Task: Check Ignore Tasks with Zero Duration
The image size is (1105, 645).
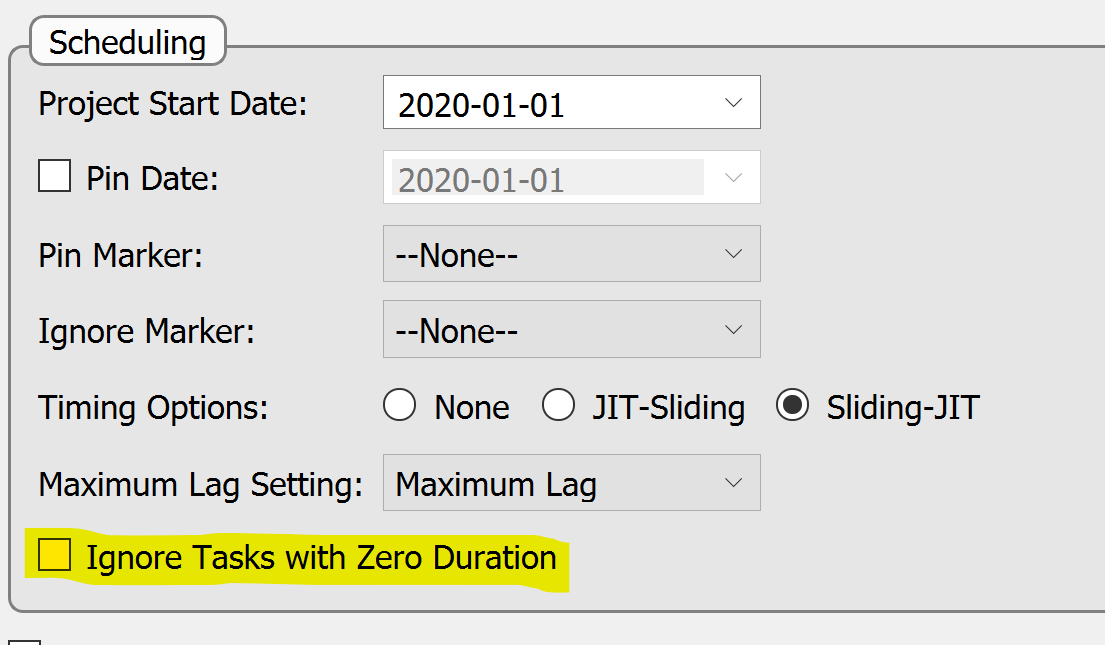Action: pos(55,556)
